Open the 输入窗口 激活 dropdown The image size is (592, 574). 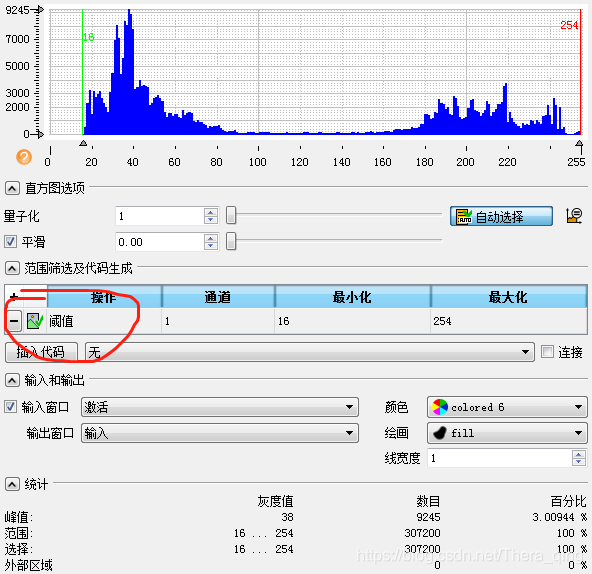tap(220, 407)
